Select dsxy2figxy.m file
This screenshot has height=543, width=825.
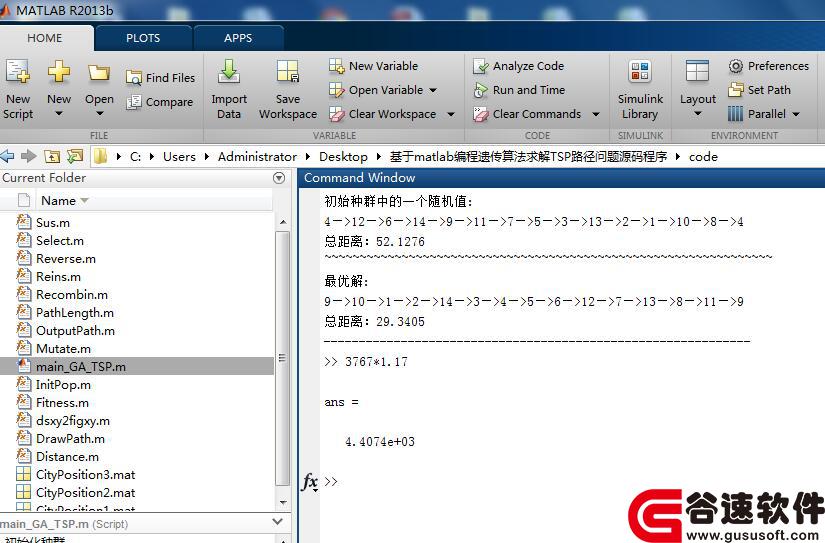(x=73, y=420)
